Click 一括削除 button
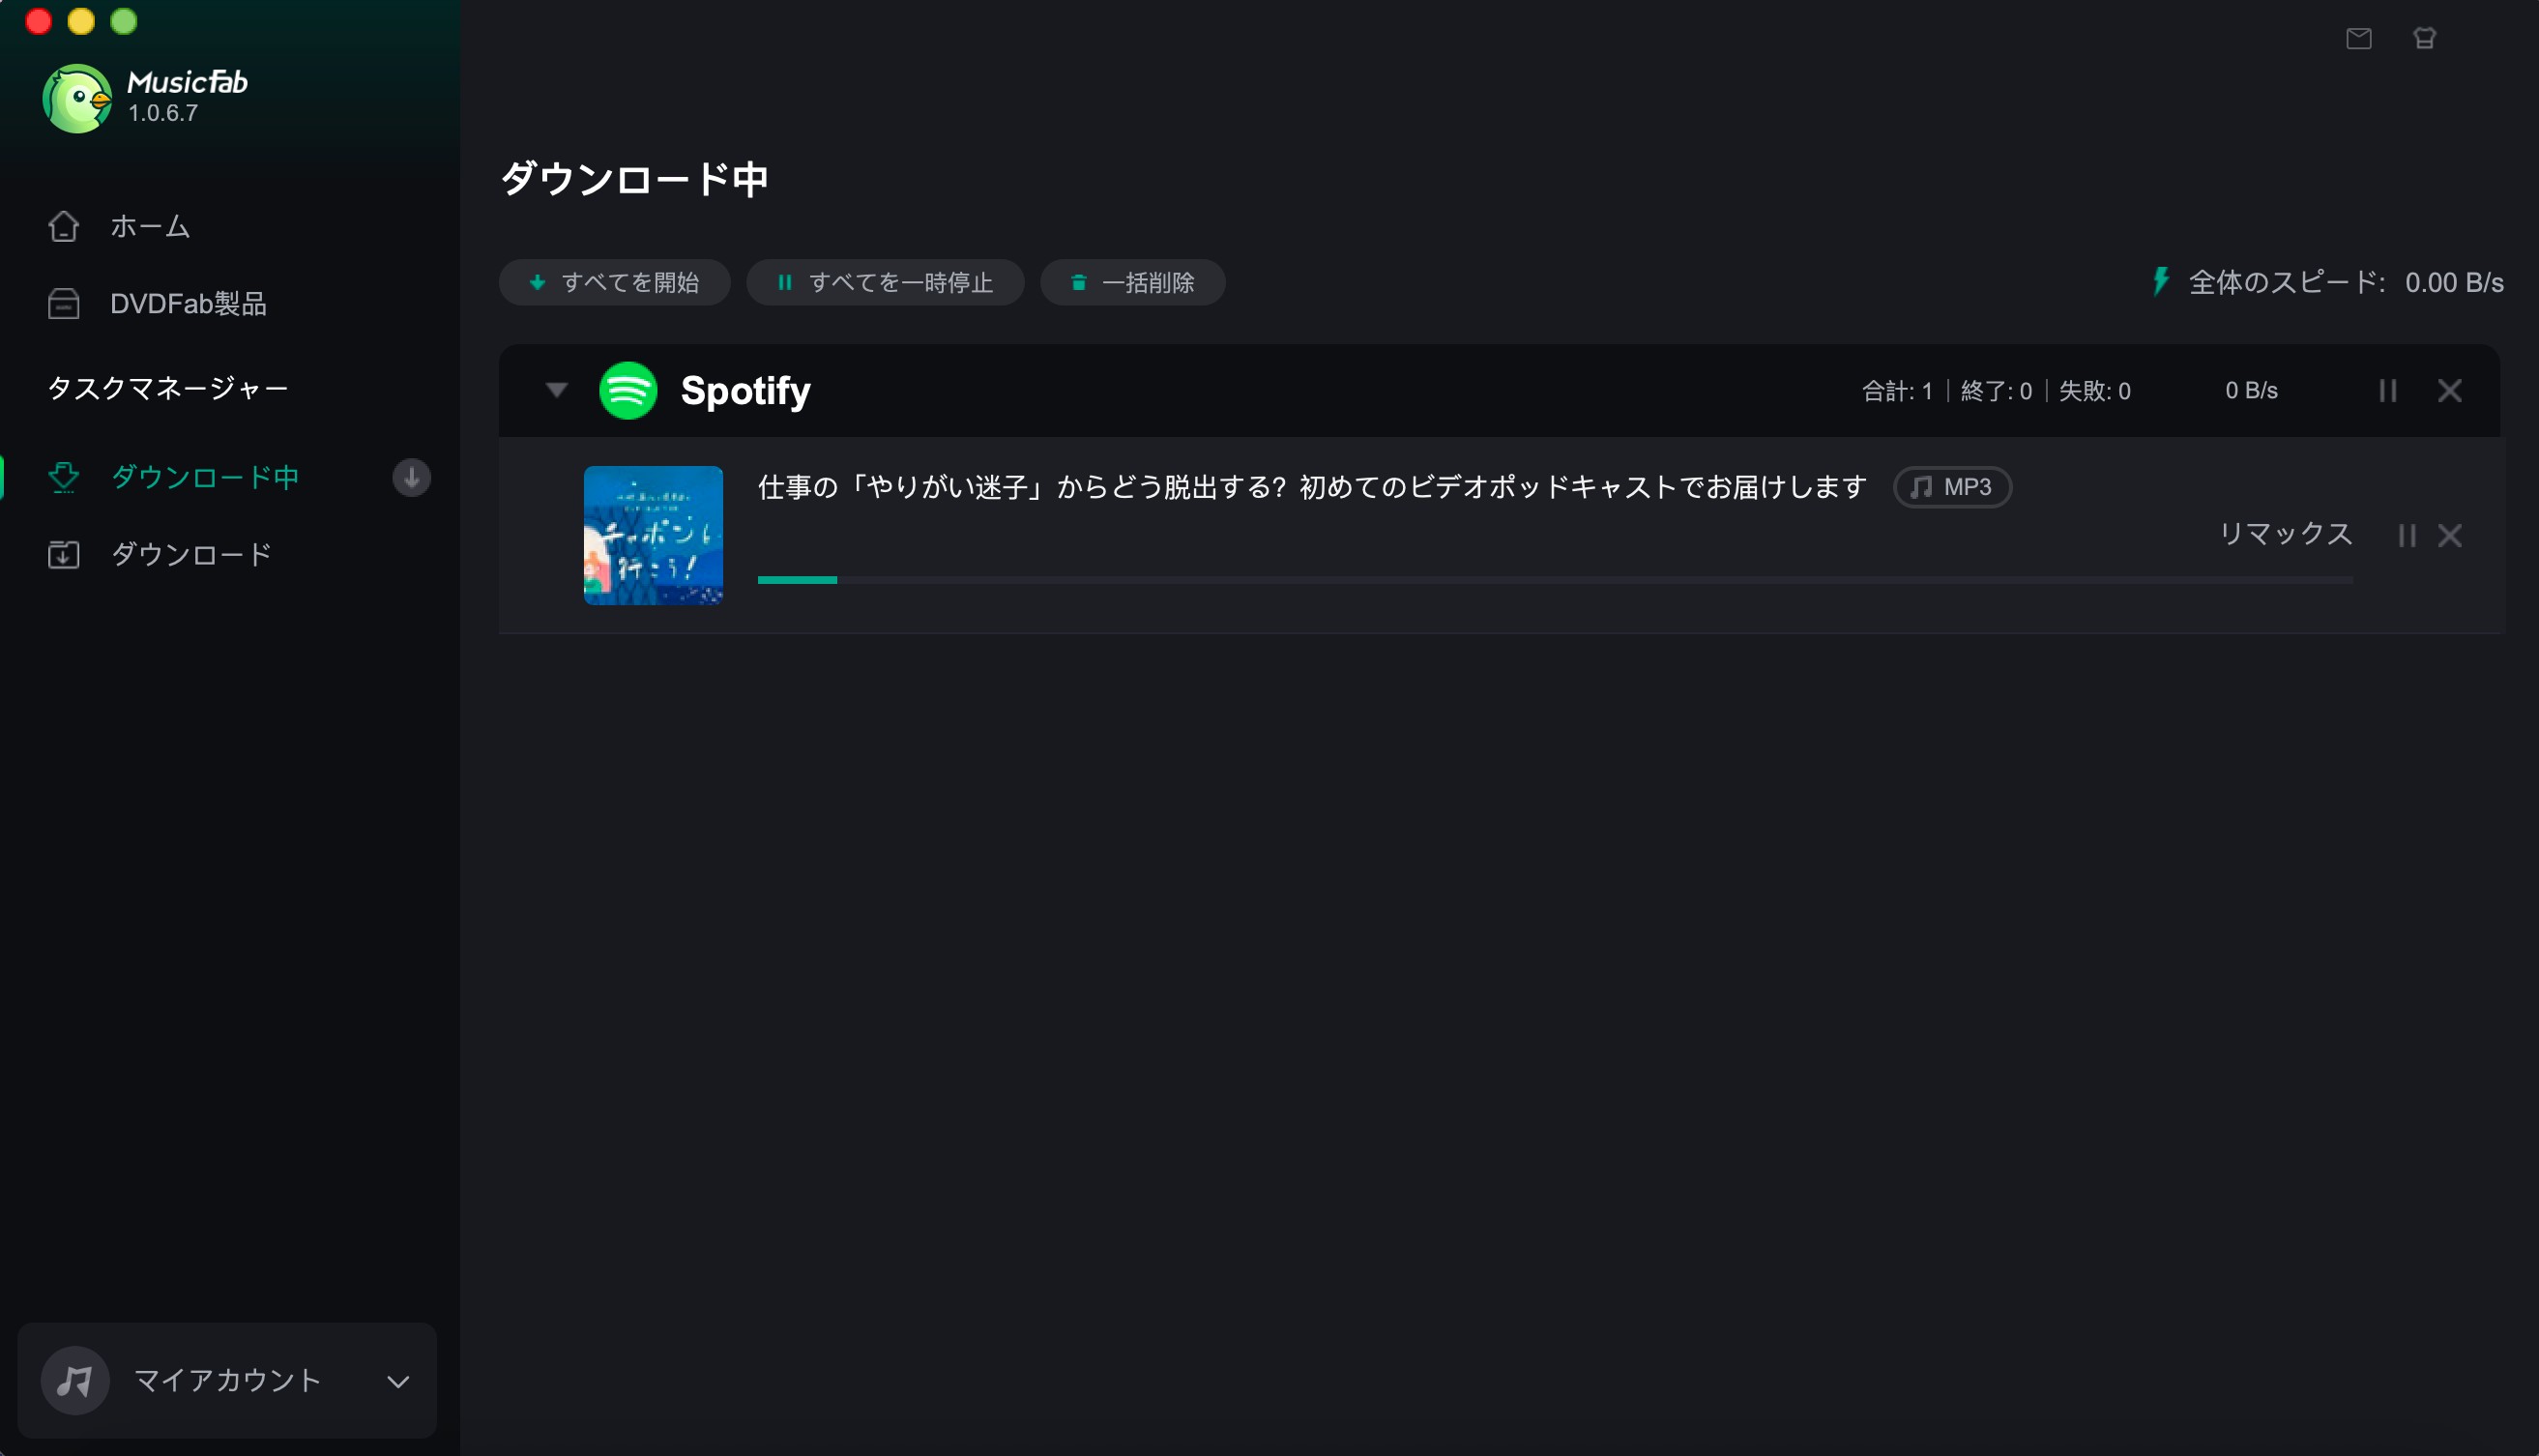Screen dimensions: 2539x1456 coord(1132,283)
